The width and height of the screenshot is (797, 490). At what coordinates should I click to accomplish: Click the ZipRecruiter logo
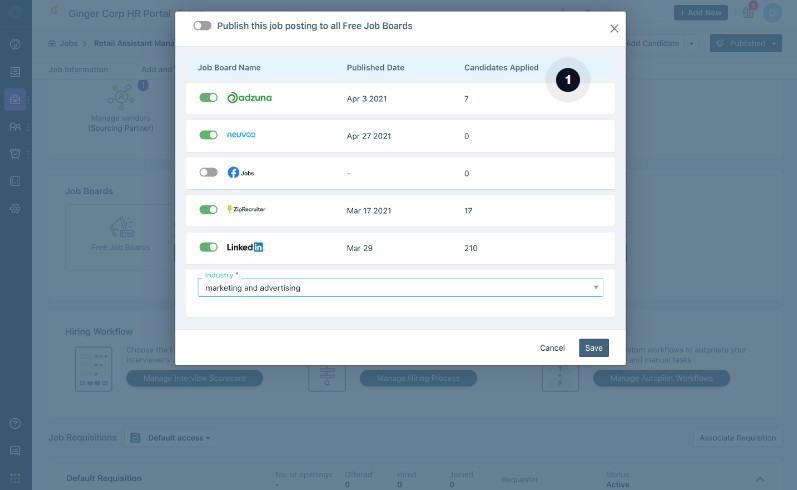pos(246,209)
